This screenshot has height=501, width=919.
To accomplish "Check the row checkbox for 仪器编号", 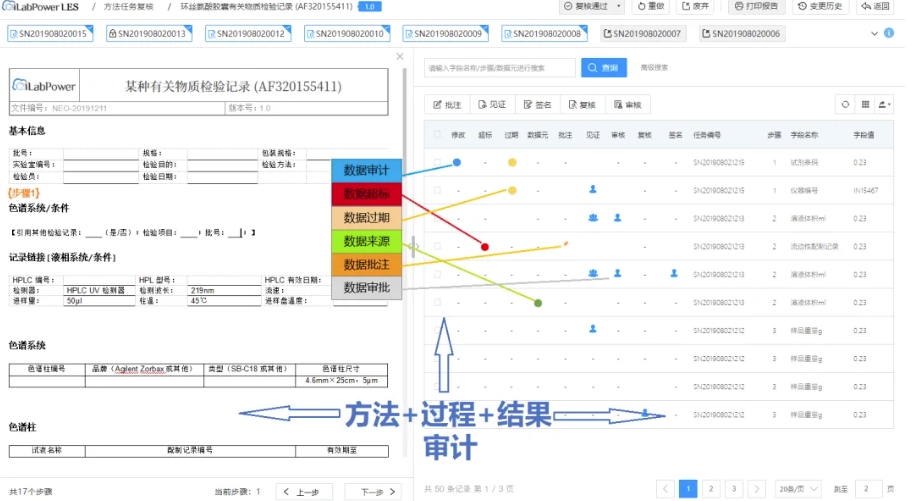I will tap(437, 190).
